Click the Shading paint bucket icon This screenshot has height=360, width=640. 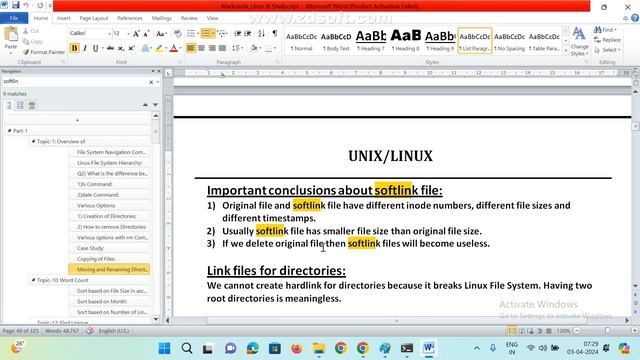pyautogui.click(x=253, y=48)
